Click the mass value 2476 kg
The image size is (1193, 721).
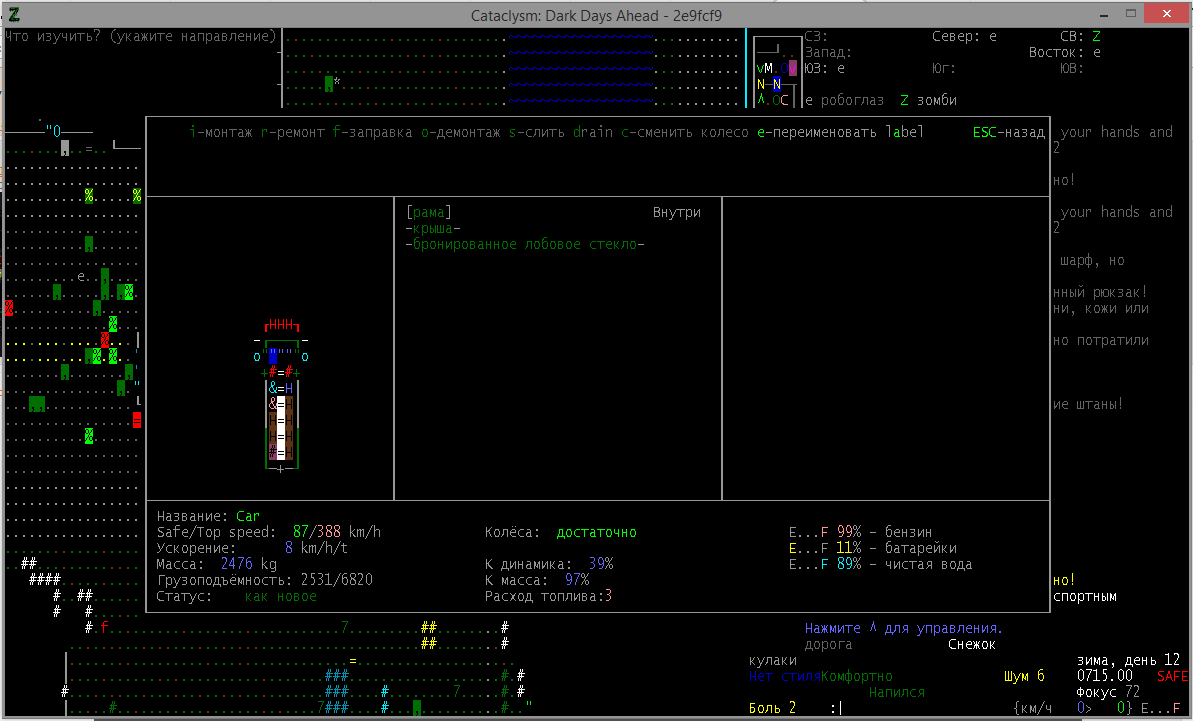[249, 564]
